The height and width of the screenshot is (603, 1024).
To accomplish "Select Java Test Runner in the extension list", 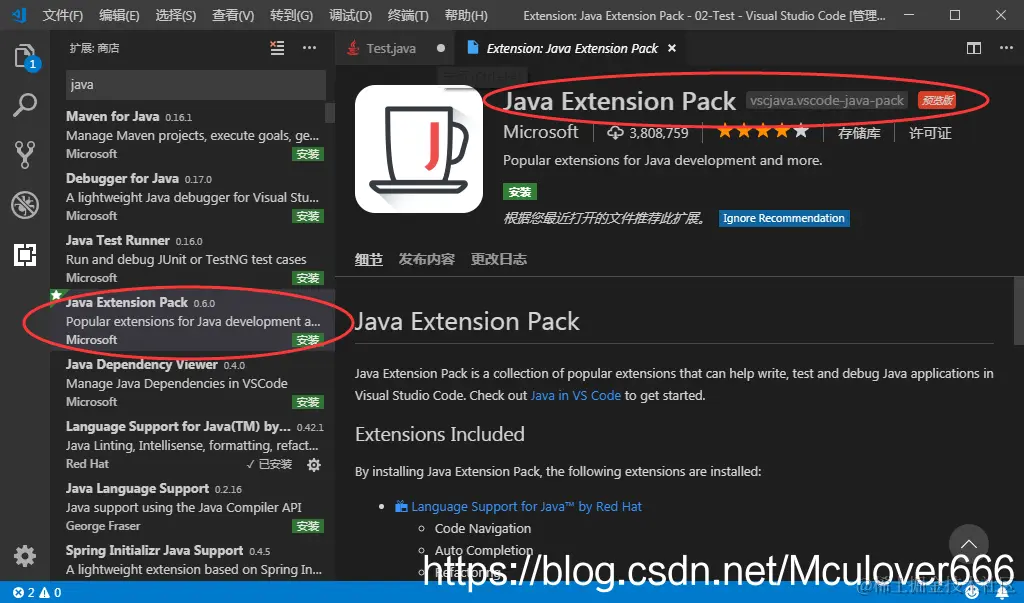I will [193, 259].
